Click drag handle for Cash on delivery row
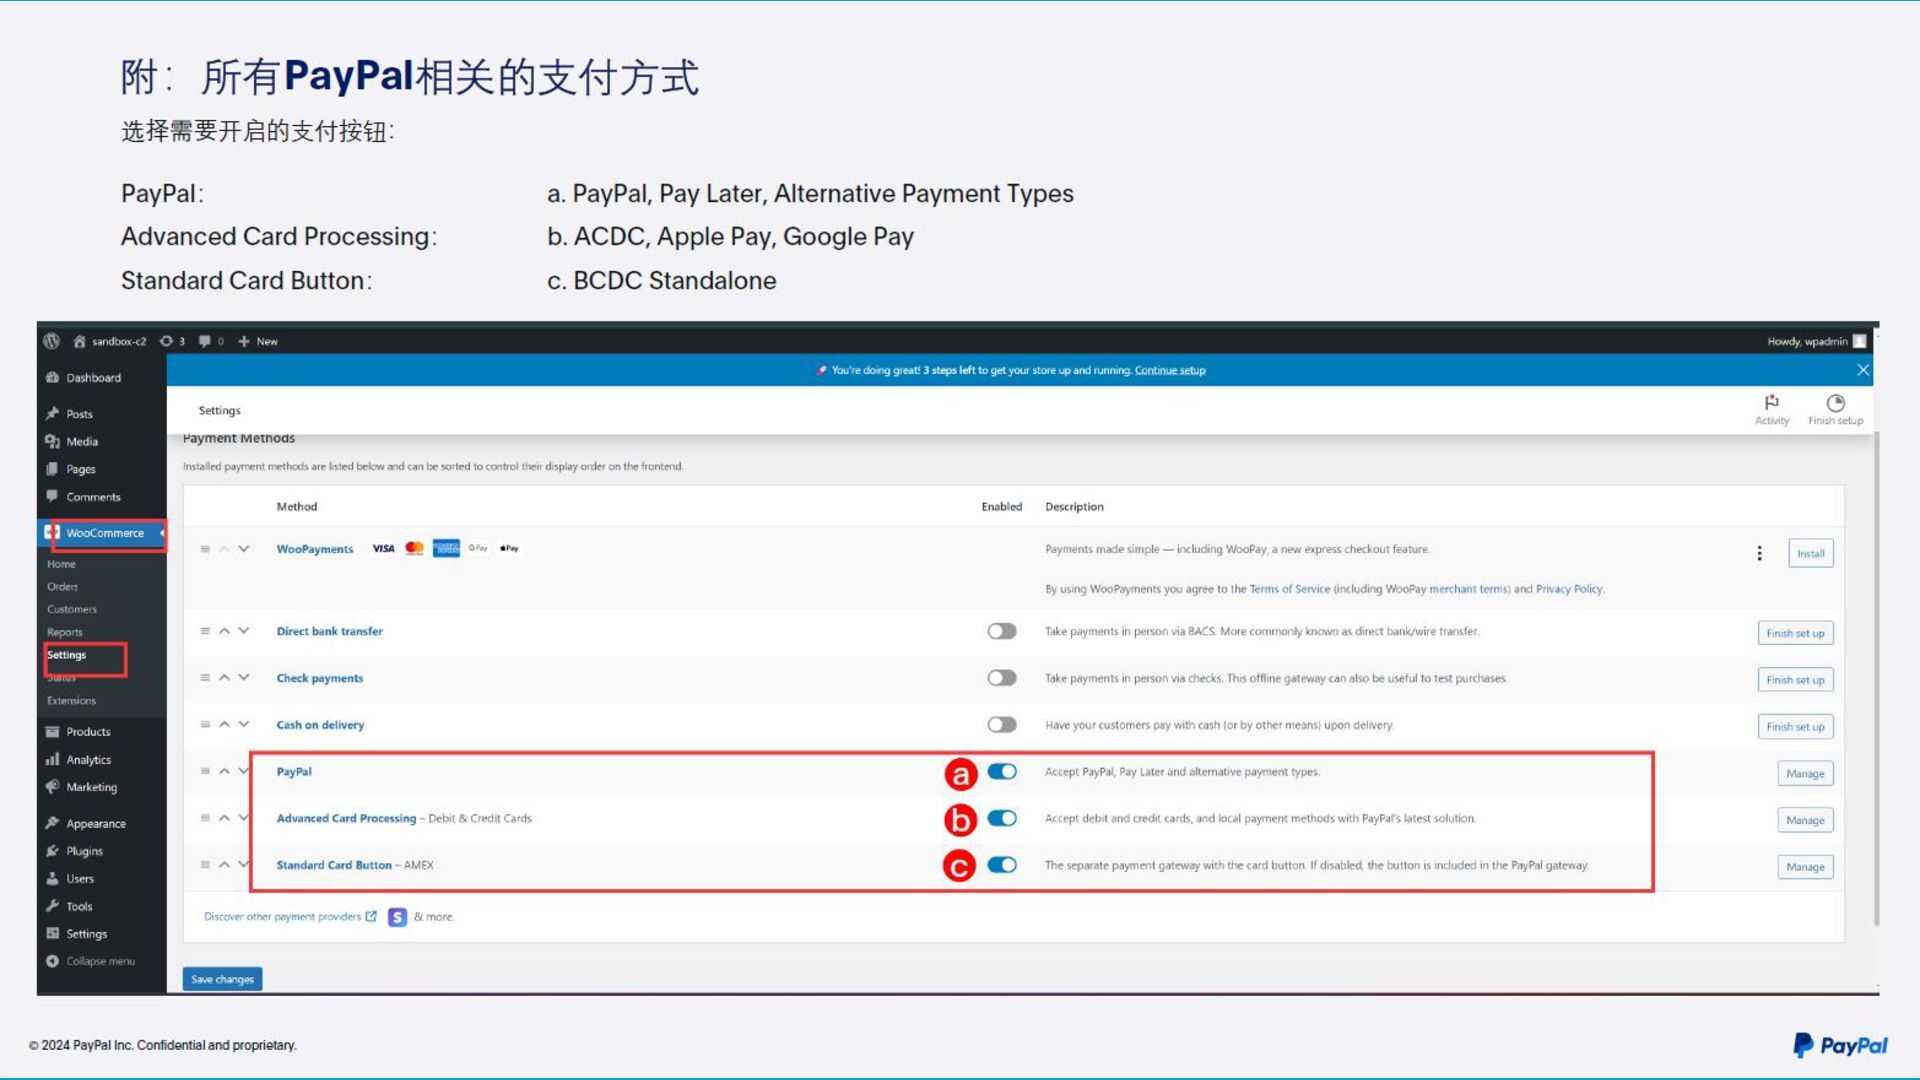Screen dimensions: 1920x1080 (x=205, y=725)
